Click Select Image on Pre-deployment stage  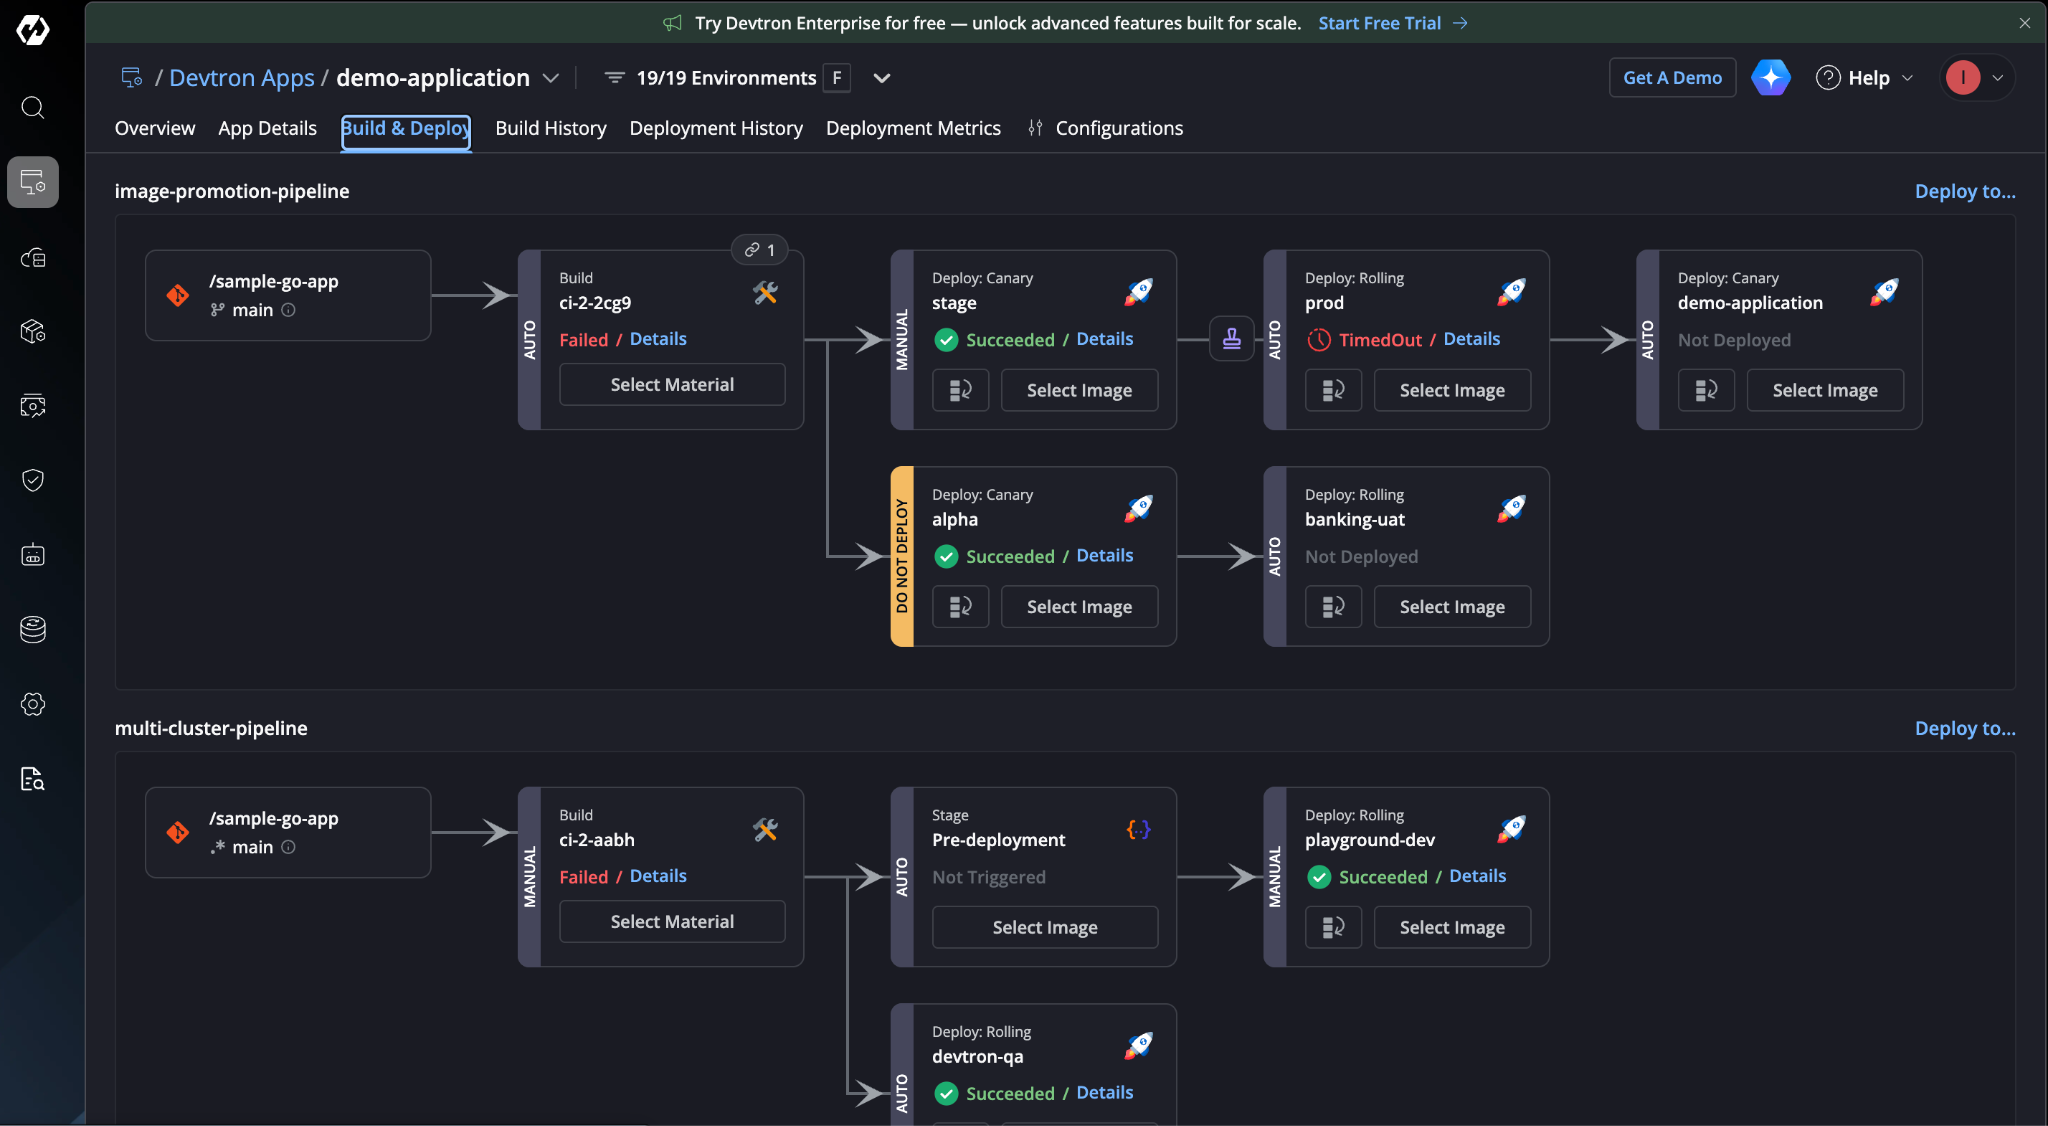coord(1045,927)
